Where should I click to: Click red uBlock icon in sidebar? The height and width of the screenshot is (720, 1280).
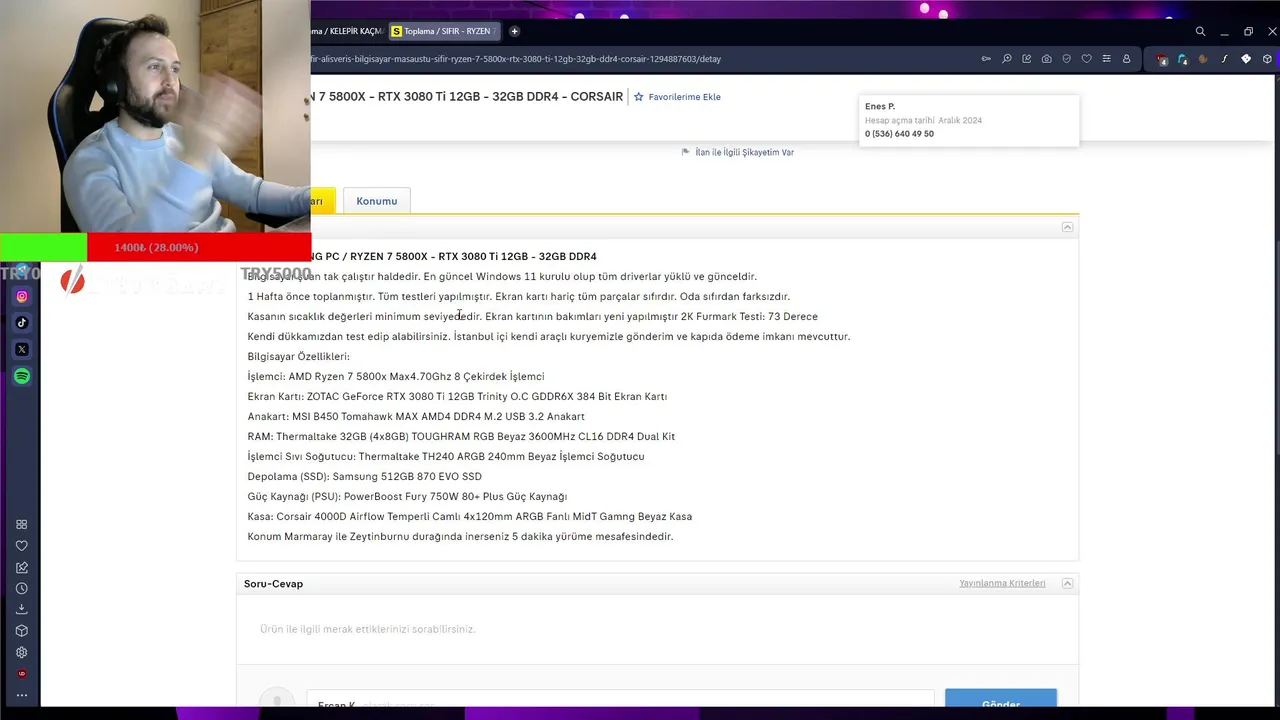[22, 674]
